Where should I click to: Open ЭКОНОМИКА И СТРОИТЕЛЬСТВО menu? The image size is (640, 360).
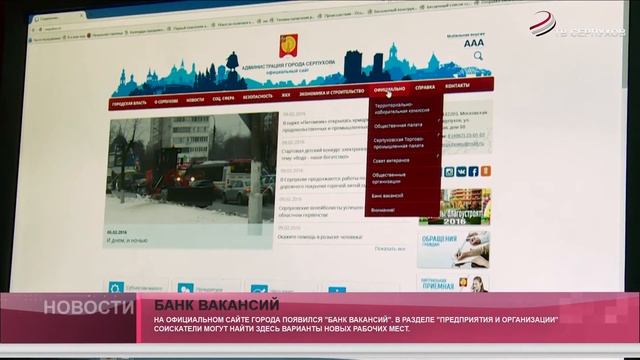331,93
